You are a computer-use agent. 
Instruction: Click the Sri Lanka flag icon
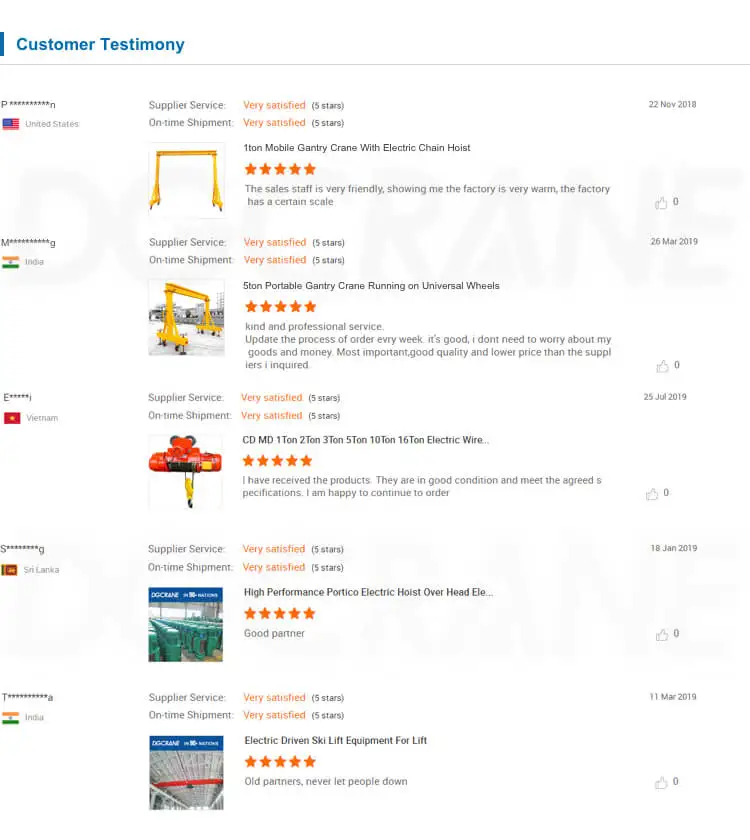(x=11, y=570)
